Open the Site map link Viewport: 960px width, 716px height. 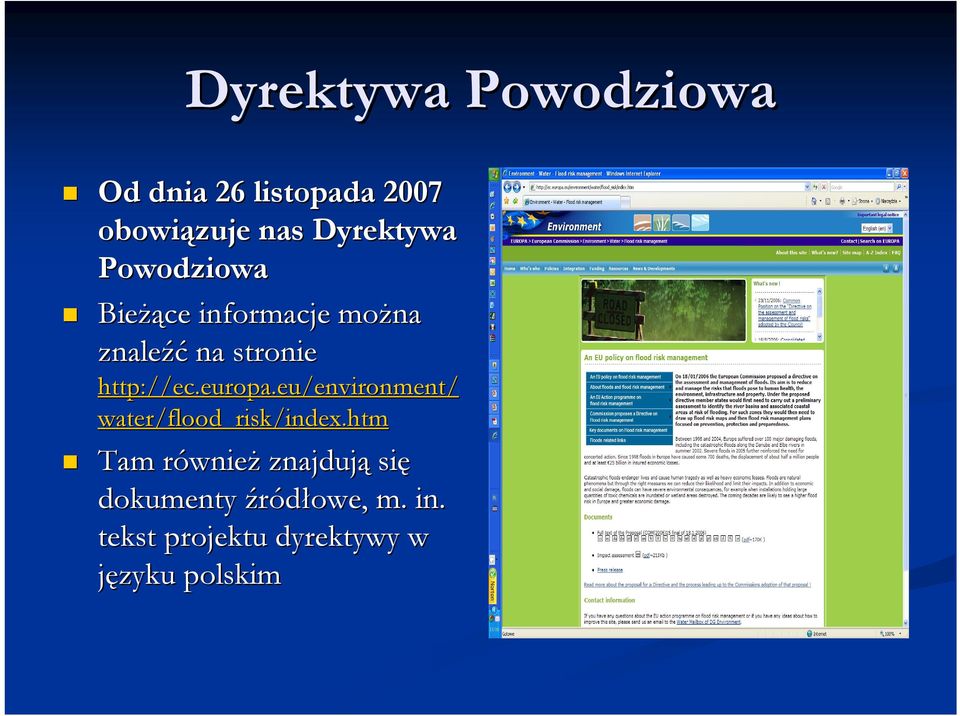point(852,252)
